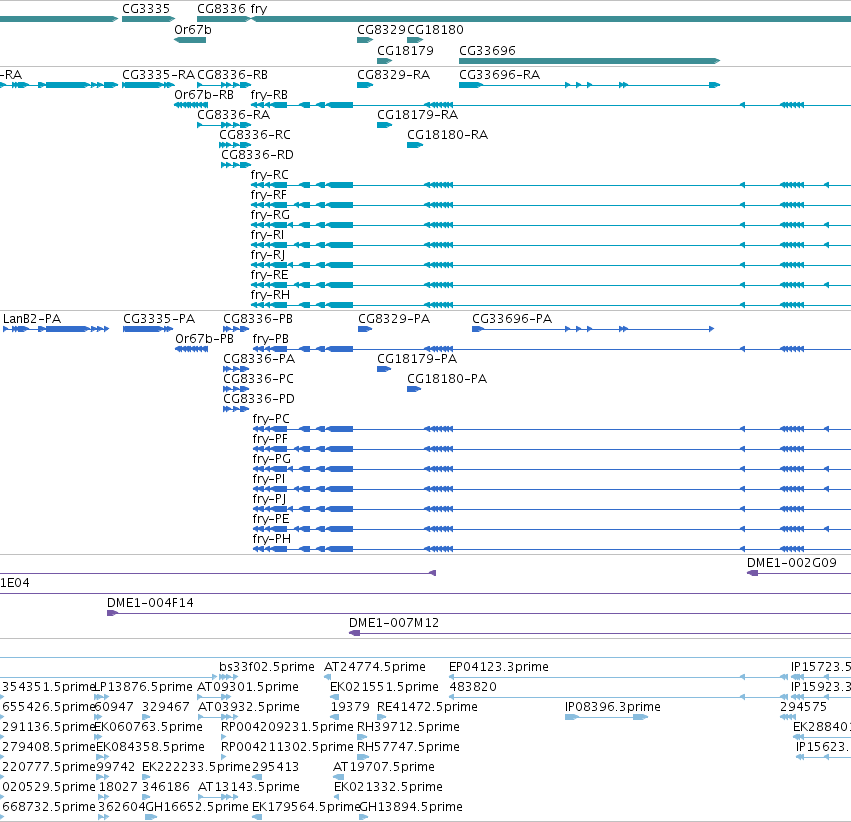Click the CG8336-PB protein label
This screenshot has width=851, height=822.
[258, 319]
